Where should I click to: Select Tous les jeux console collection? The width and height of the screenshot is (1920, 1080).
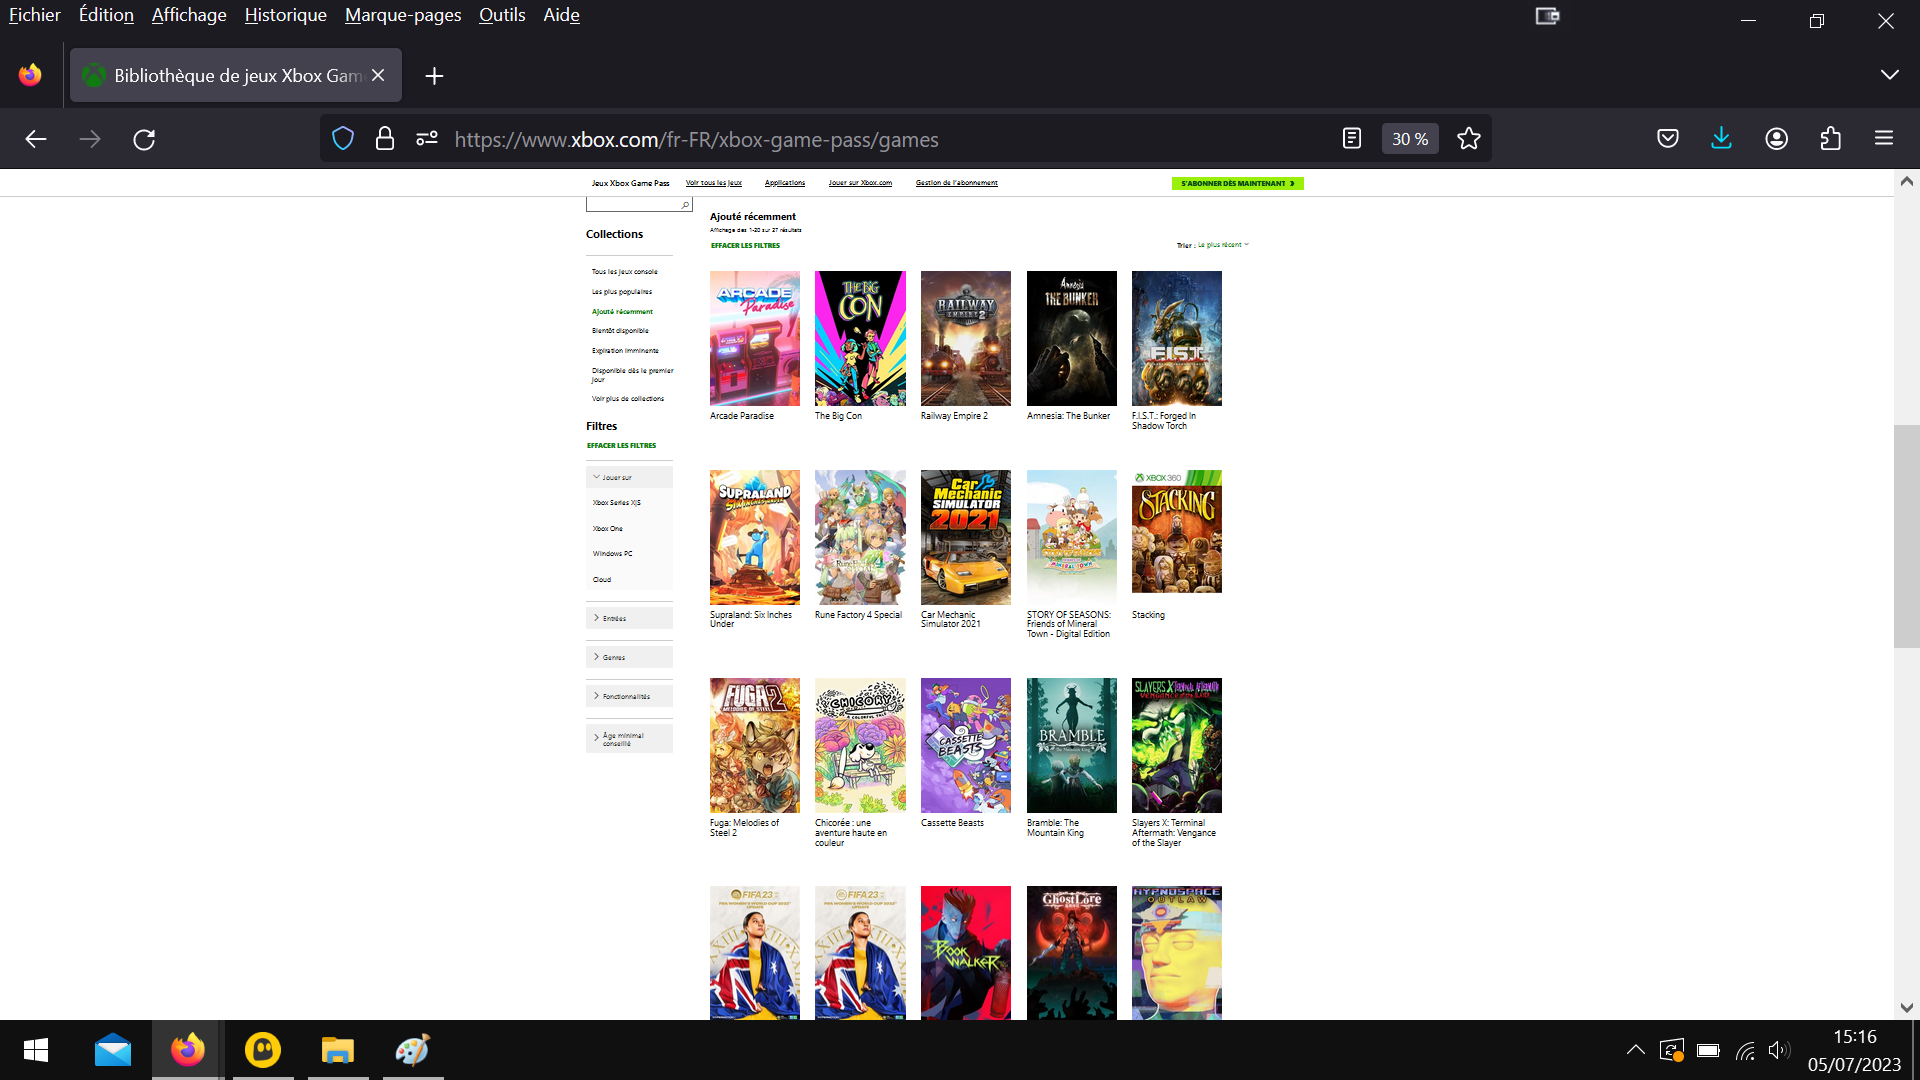(x=624, y=272)
